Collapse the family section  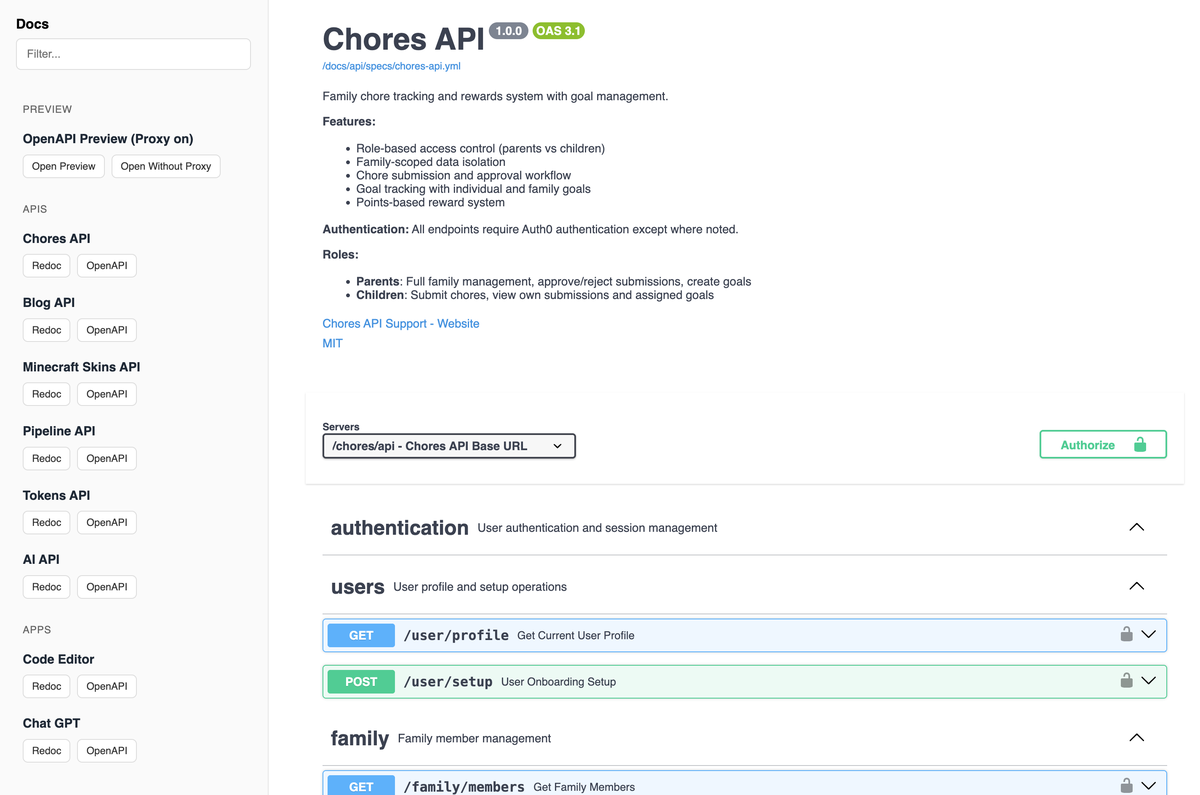(x=1136, y=738)
